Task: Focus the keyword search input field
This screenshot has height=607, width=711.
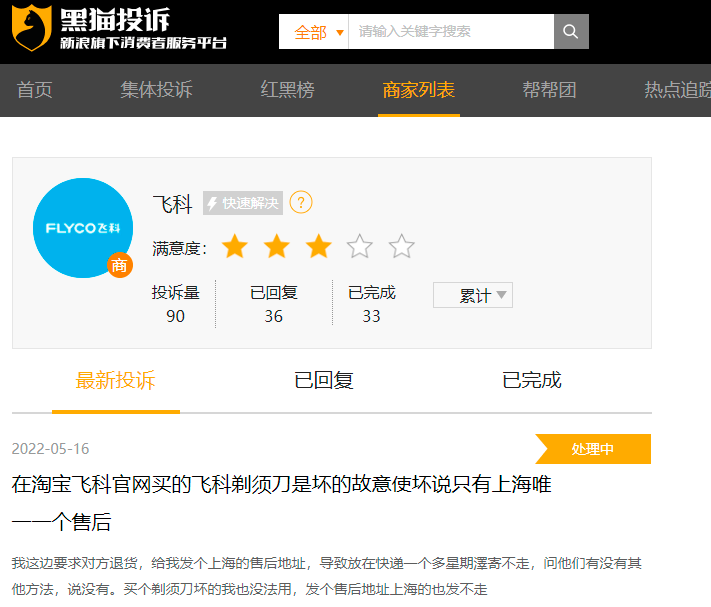Action: 451,32
